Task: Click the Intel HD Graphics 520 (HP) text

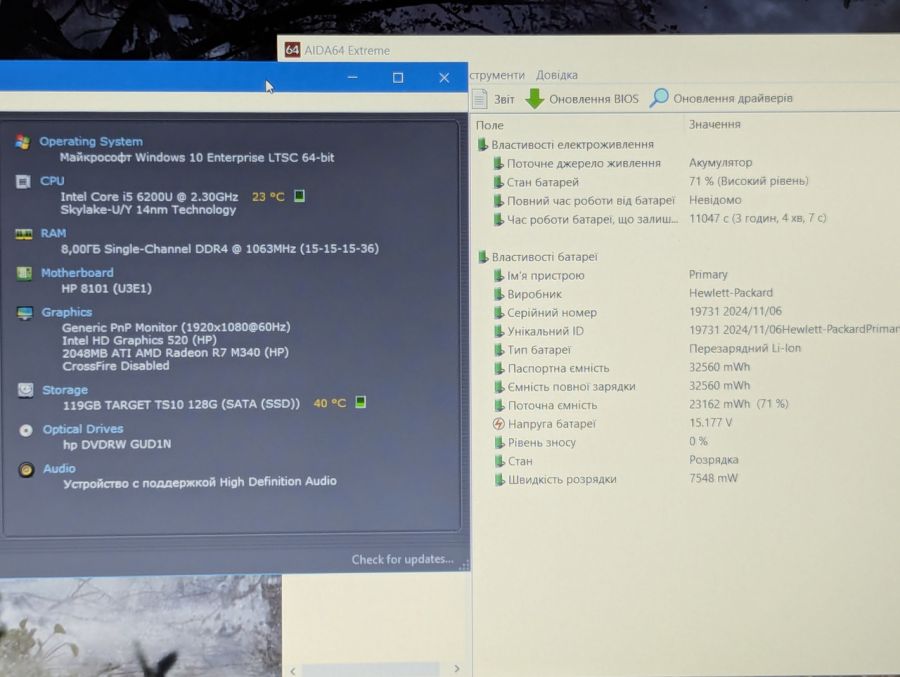Action: (x=139, y=340)
